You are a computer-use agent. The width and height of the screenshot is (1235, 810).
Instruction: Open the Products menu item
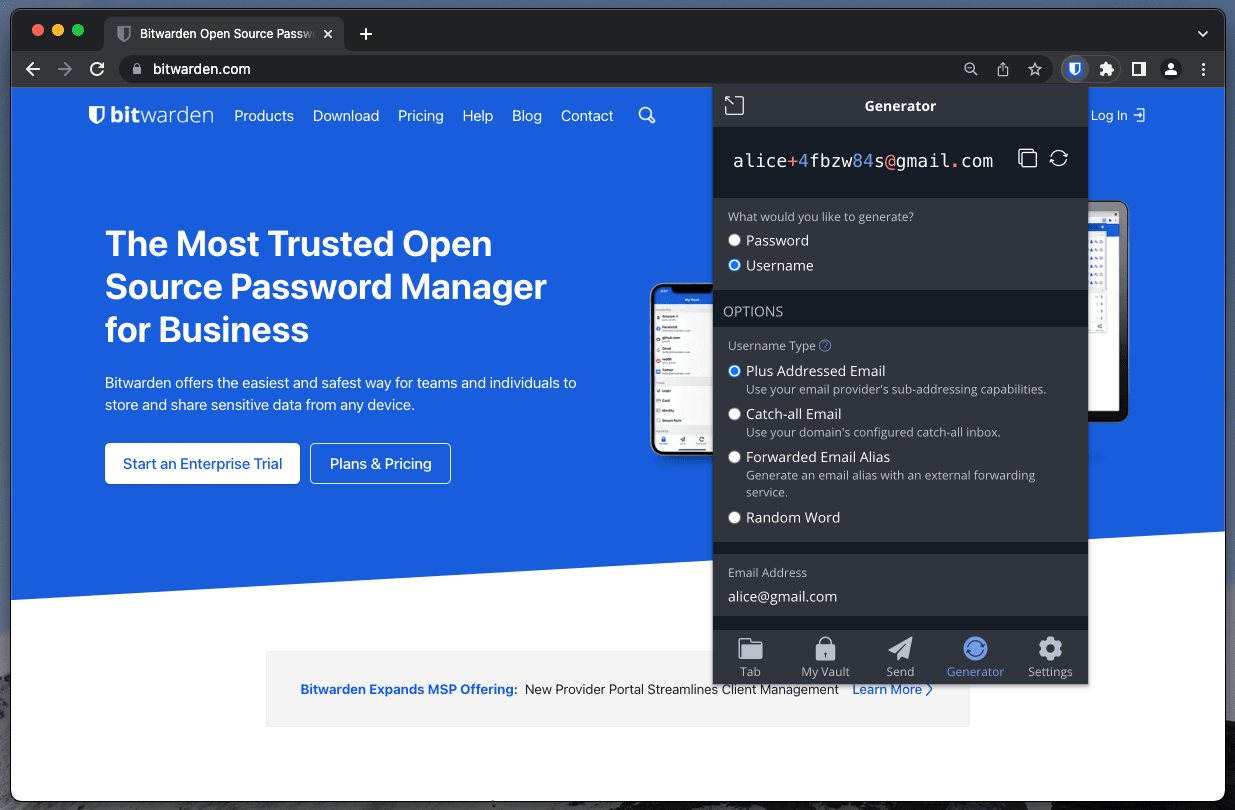coord(264,116)
